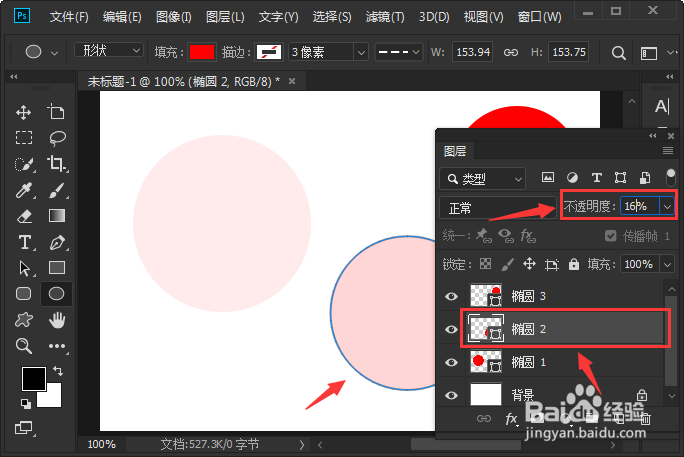Open the 文件(F) menu
The height and width of the screenshot is (457, 684).
(69, 17)
